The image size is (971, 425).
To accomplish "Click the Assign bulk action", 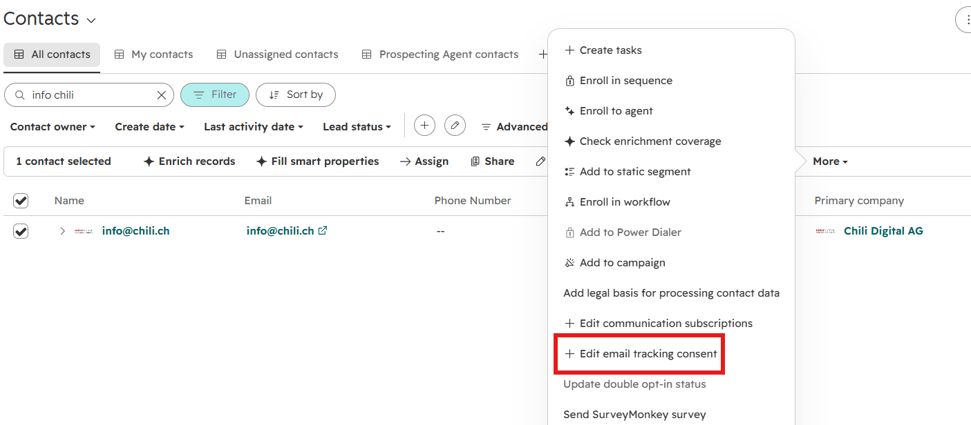I will 424,162.
